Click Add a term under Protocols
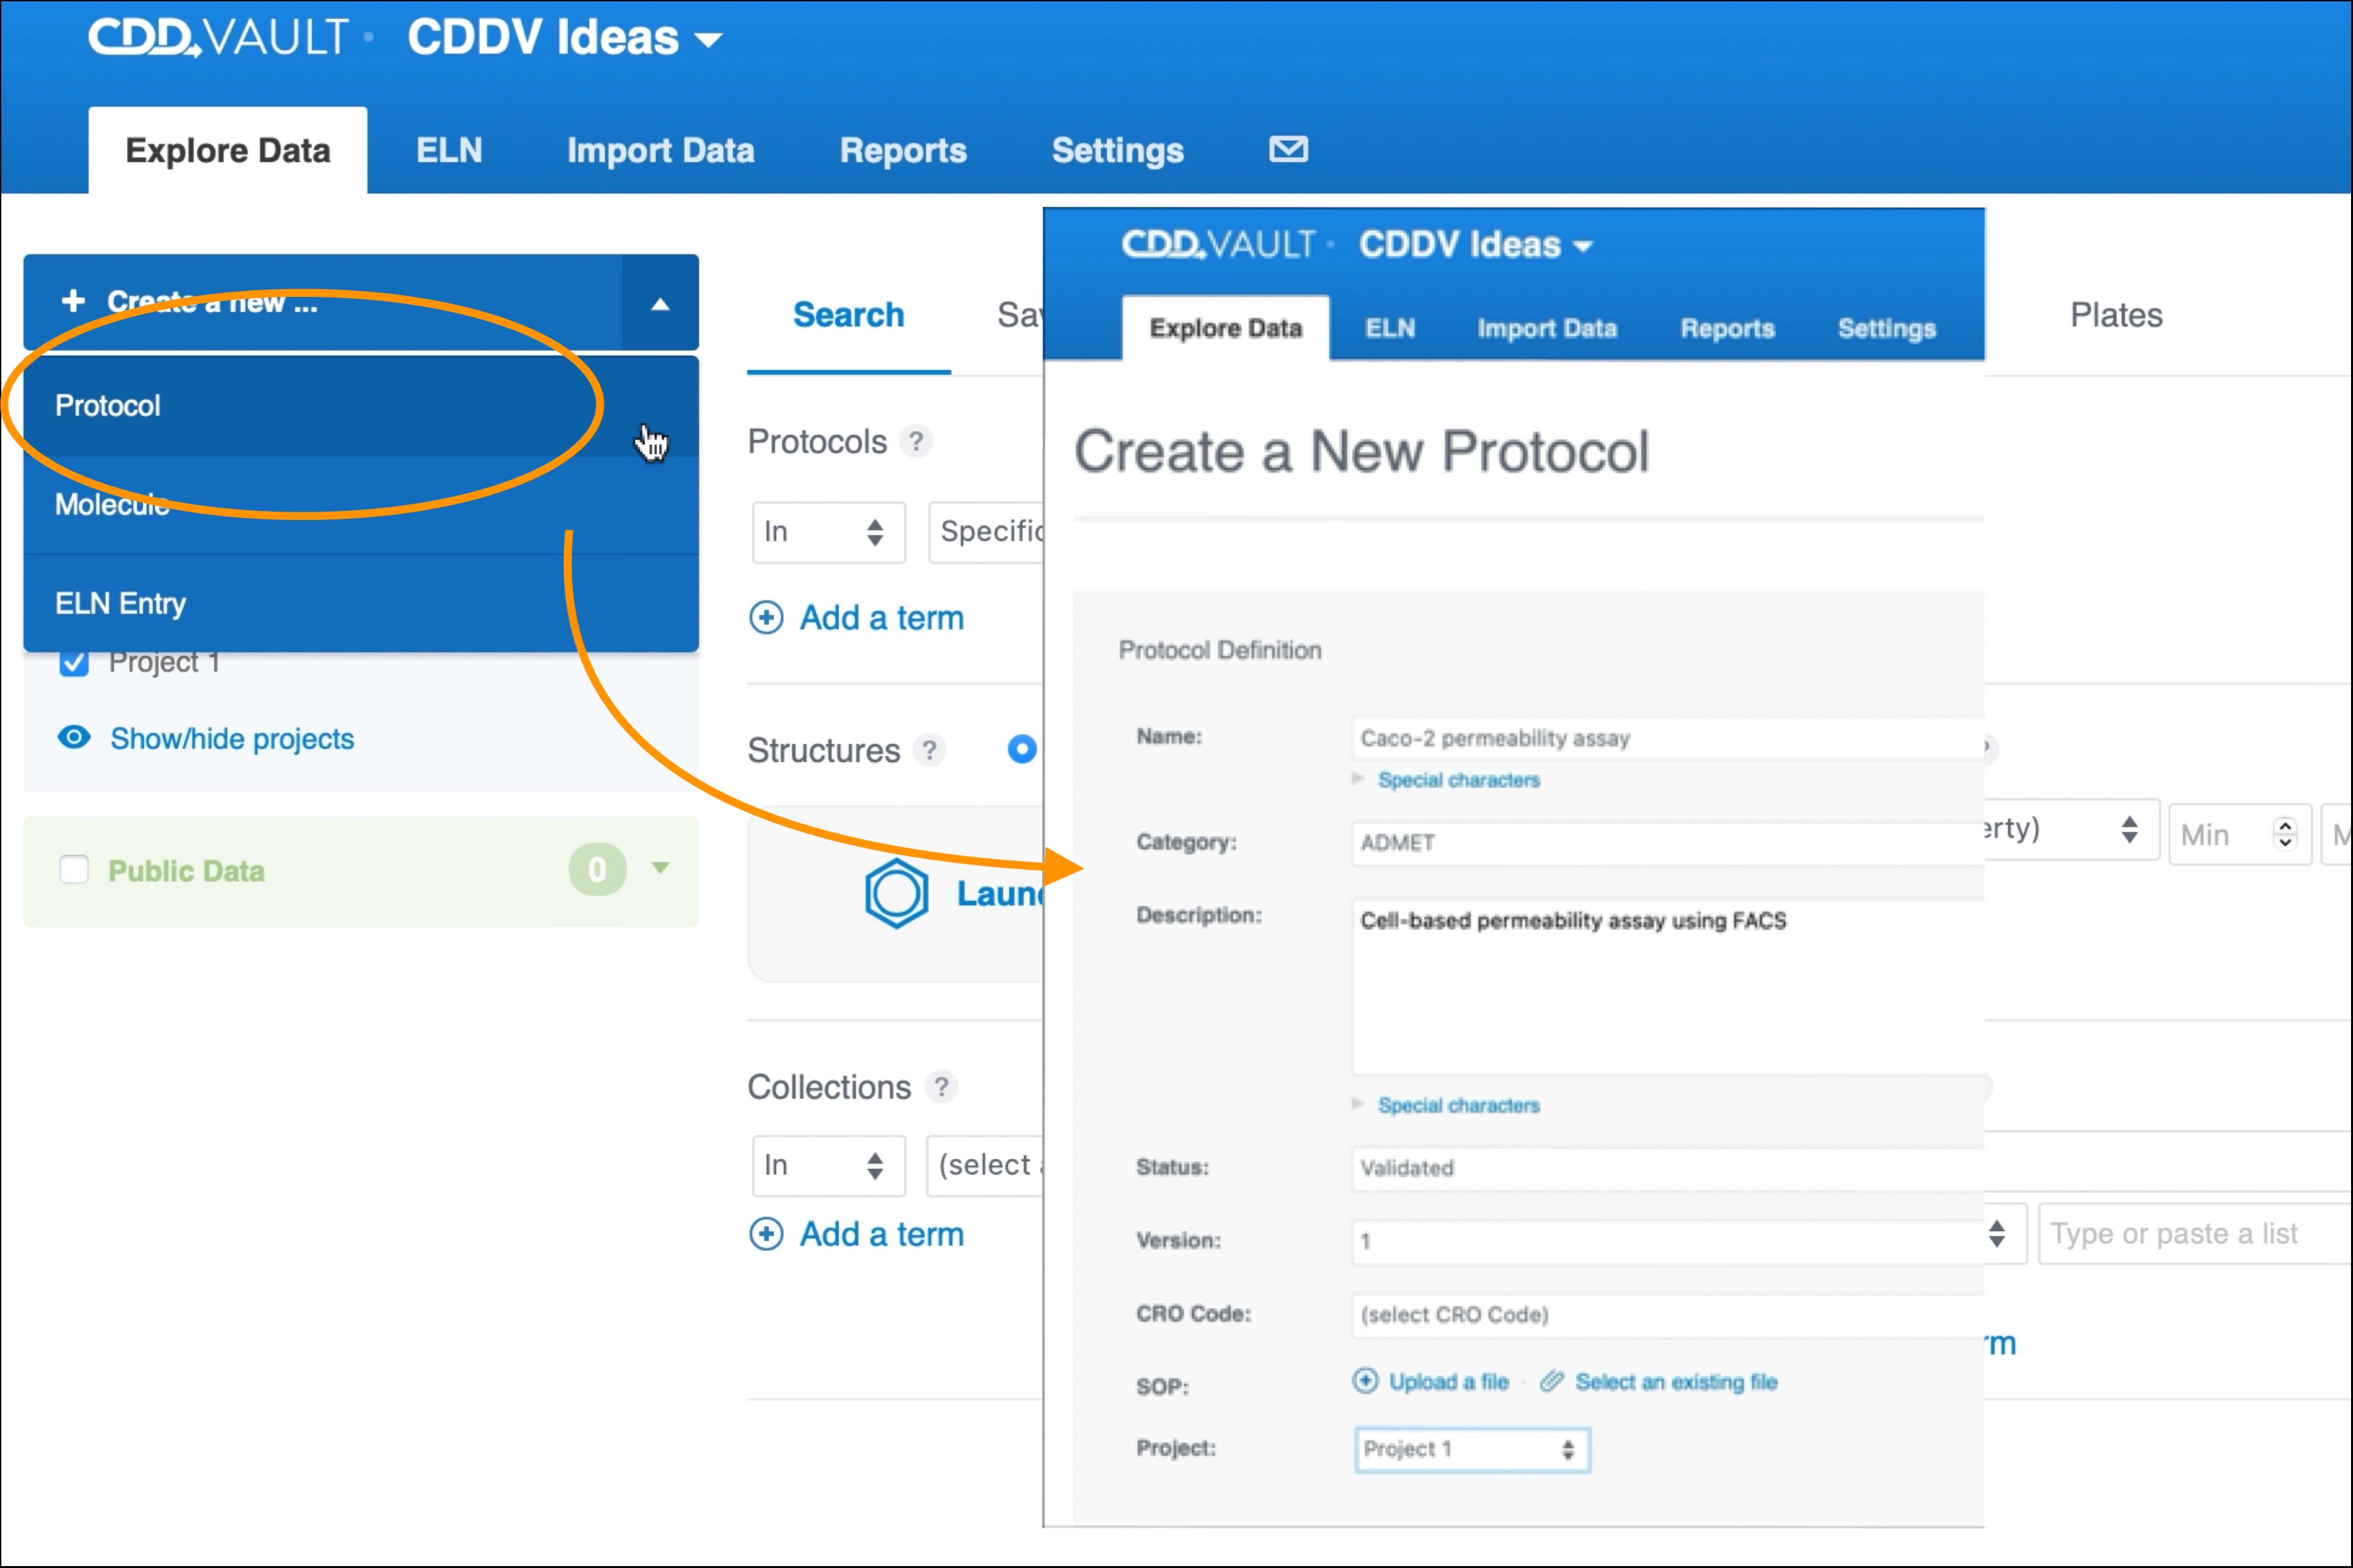The image size is (2353, 1568). coord(881,618)
